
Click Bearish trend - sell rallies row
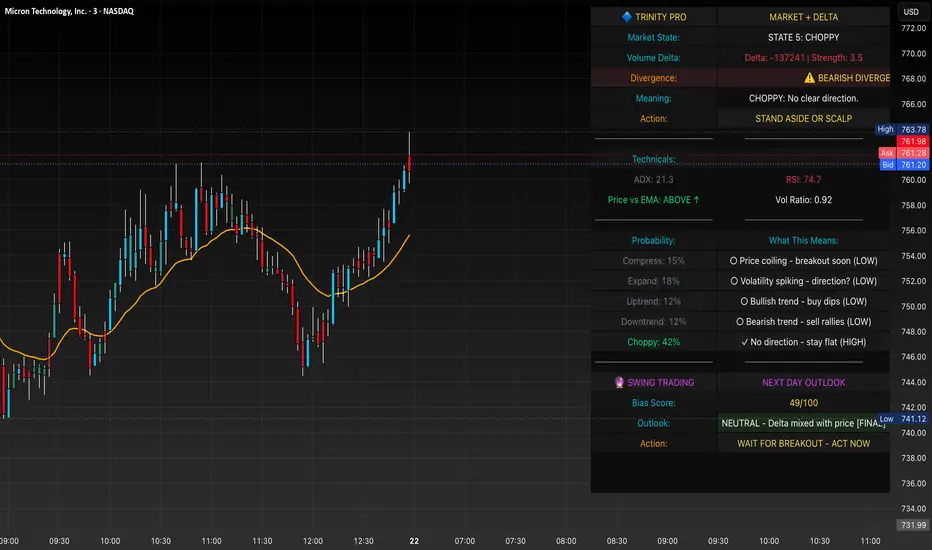[x=803, y=322]
